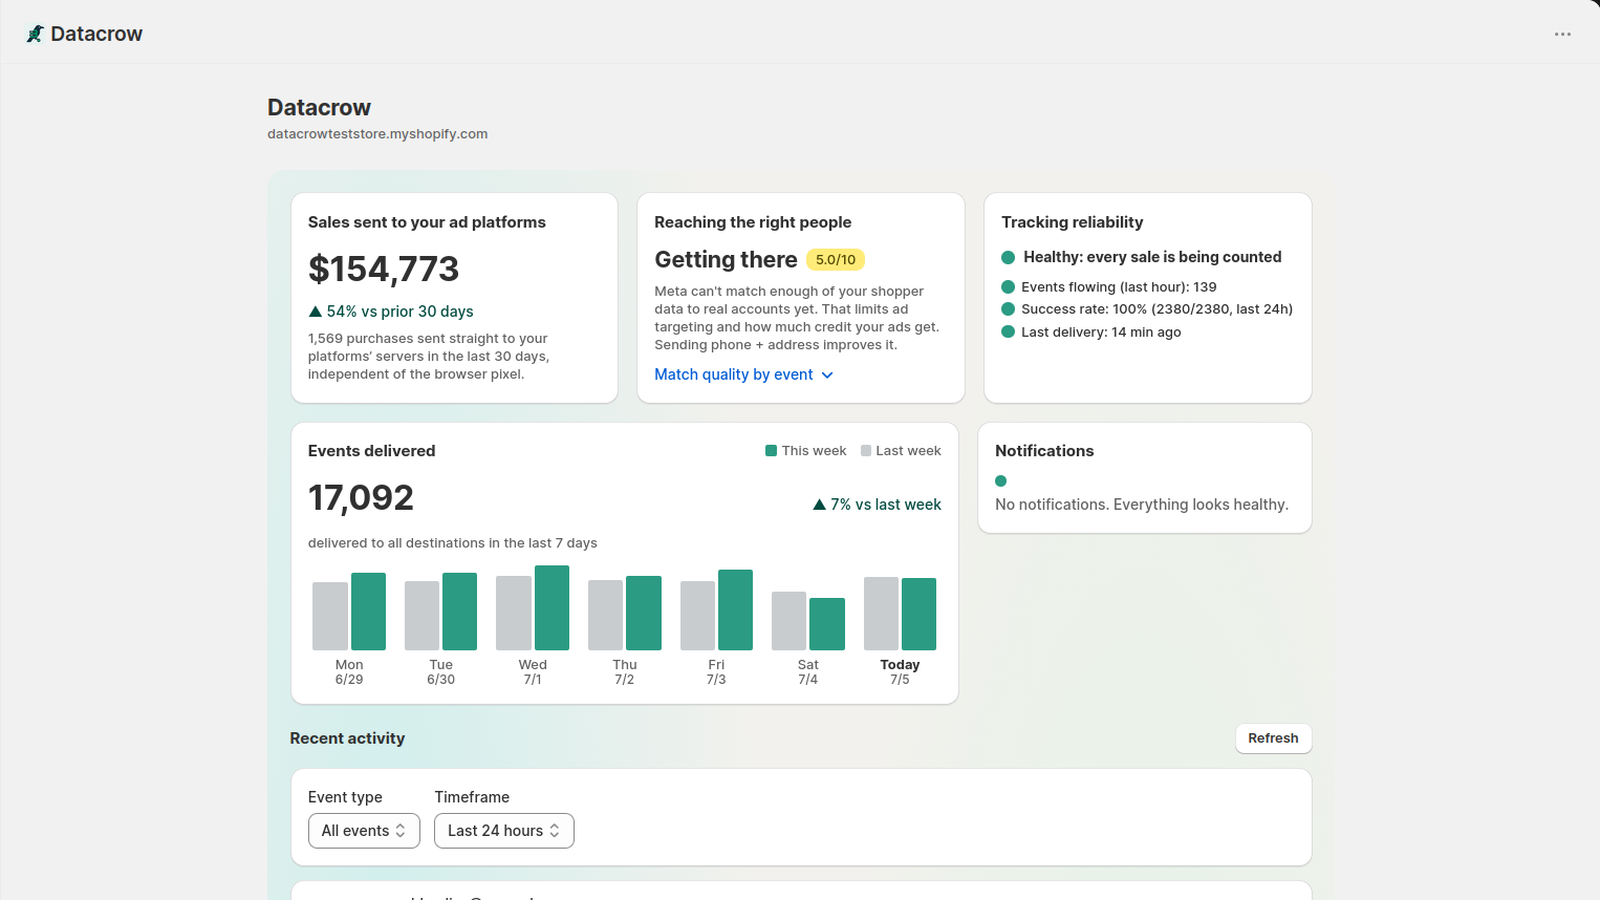Screen dimensions: 1600x900
Task: Refresh the recent activity list
Action: click(1273, 738)
